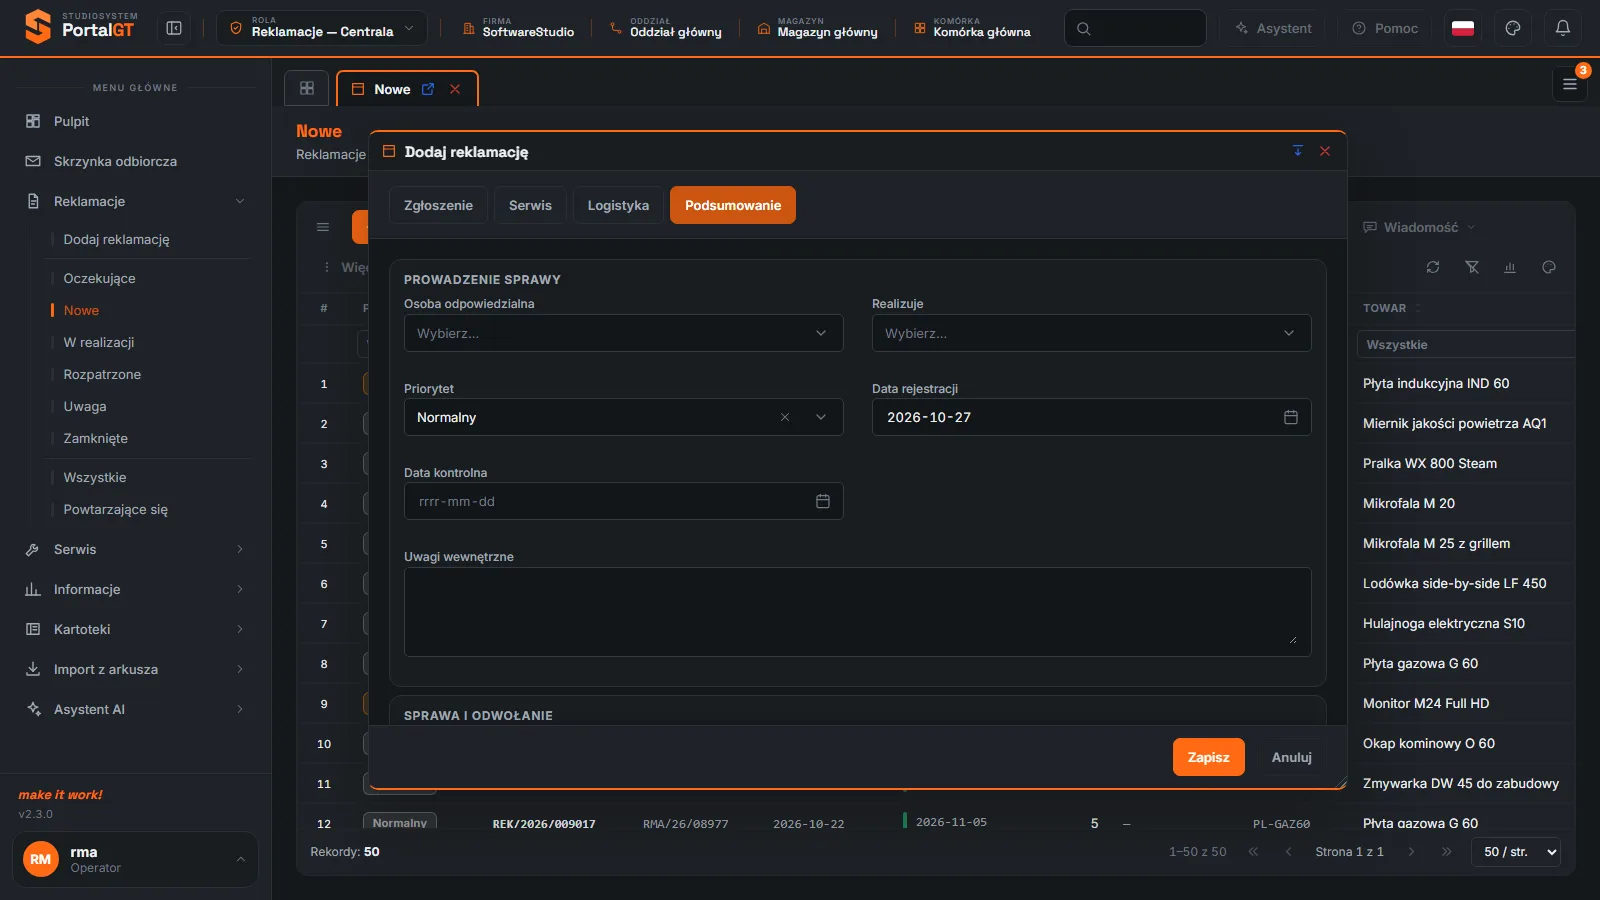
Task: Open the Realizuje dropdown
Action: (1091, 333)
